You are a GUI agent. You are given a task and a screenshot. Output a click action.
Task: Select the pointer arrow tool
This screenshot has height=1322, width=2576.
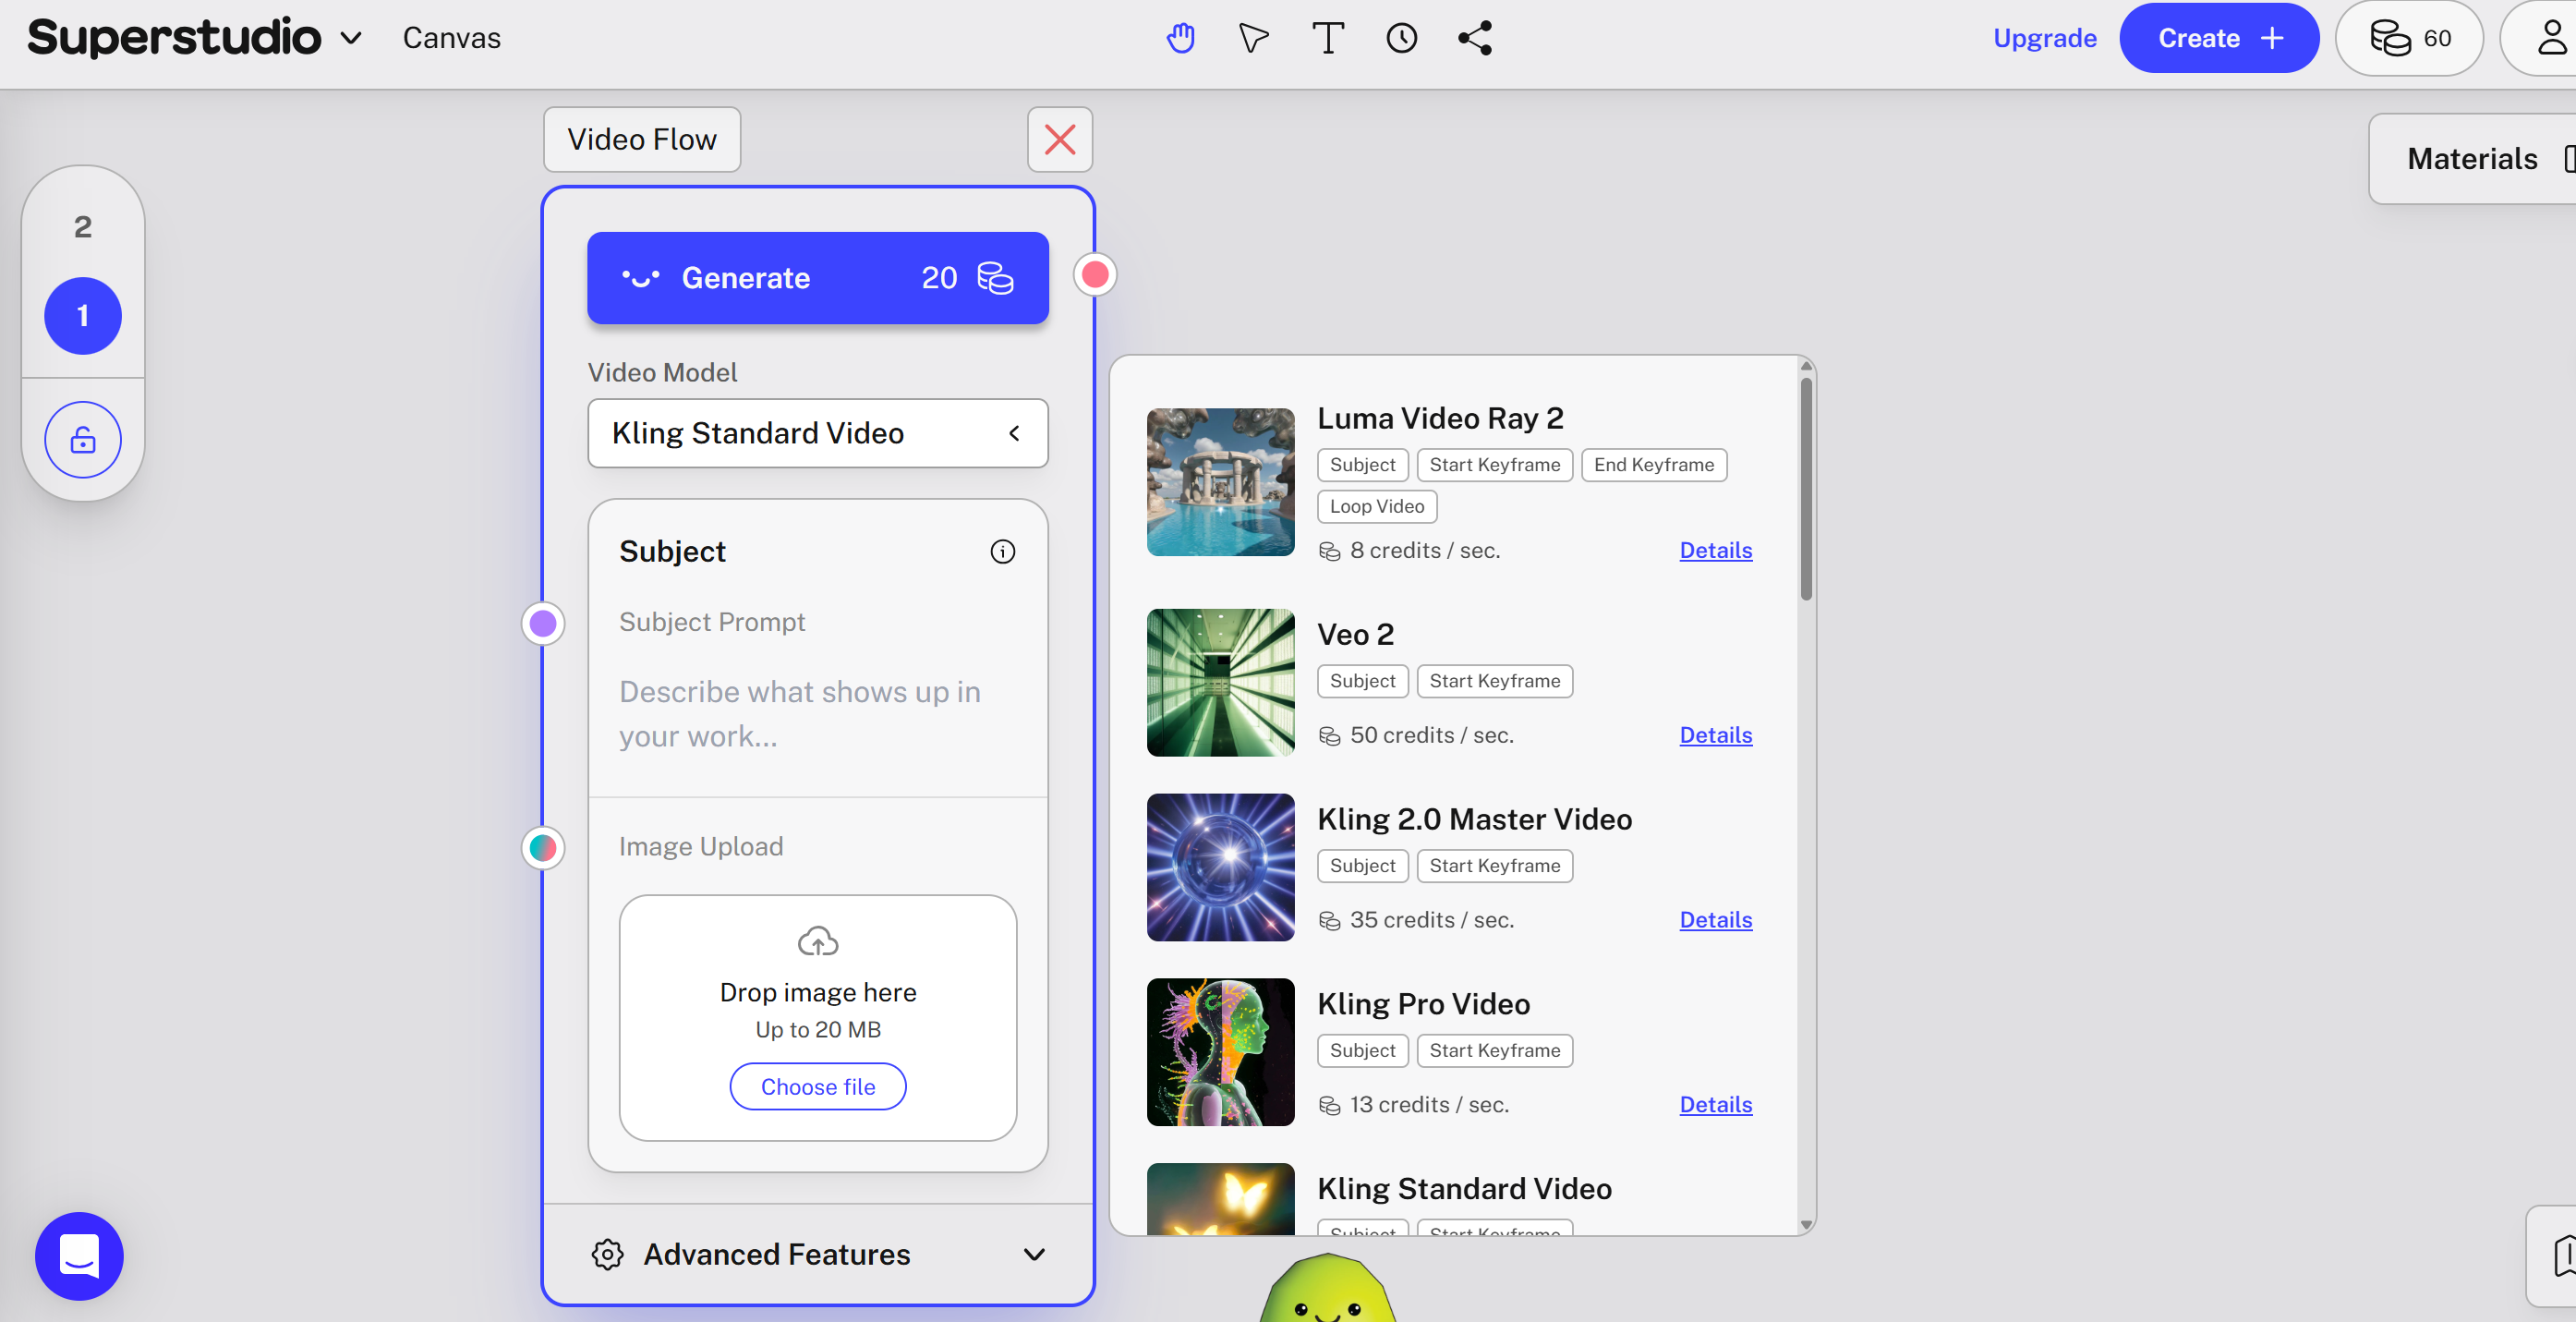[1253, 38]
